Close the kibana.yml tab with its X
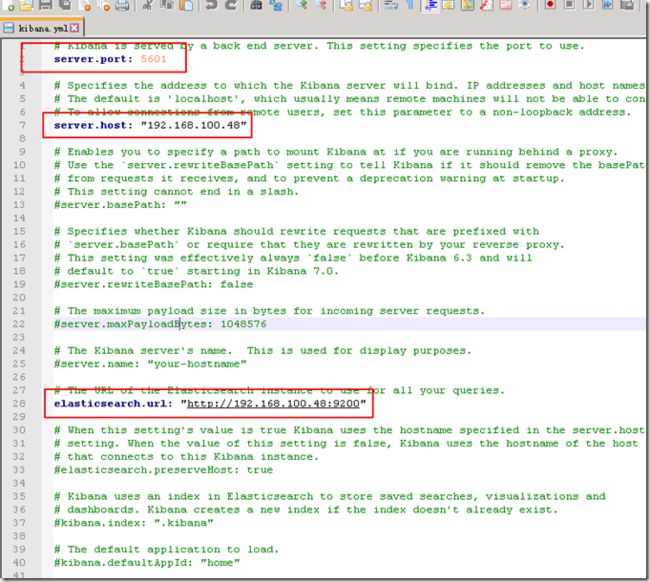 (x=74, y=28)
